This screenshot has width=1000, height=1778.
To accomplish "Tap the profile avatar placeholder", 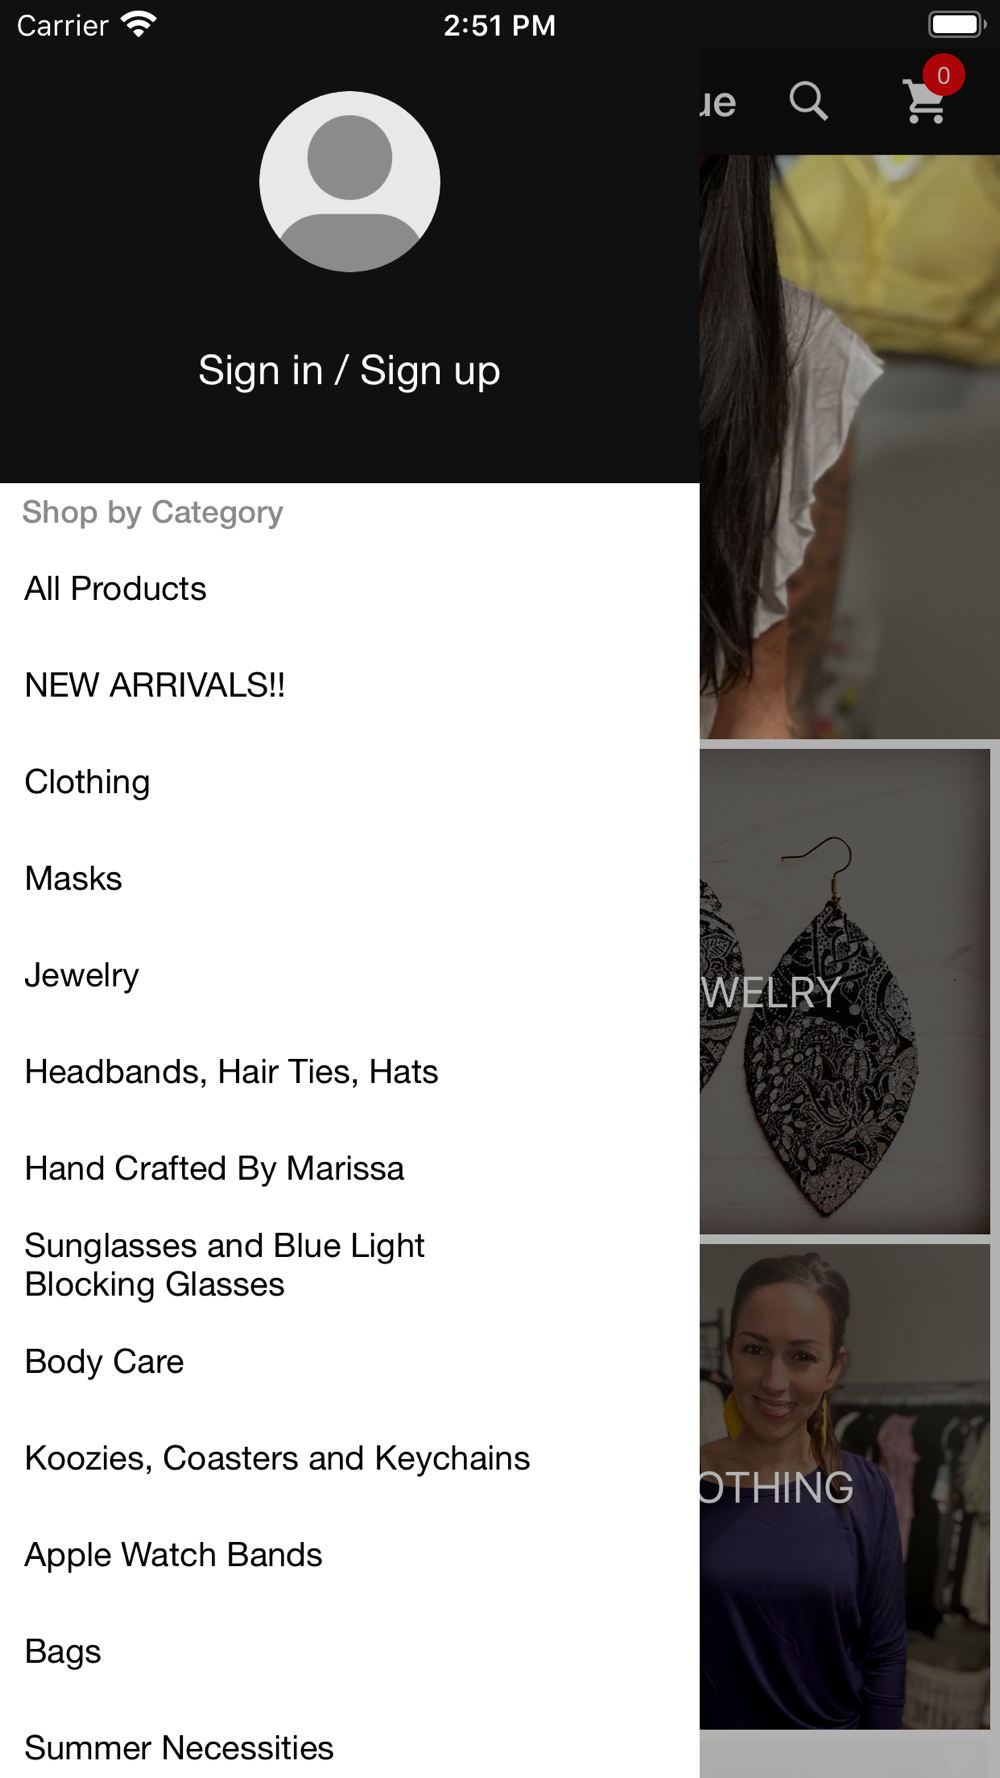I will click(349, 181).
